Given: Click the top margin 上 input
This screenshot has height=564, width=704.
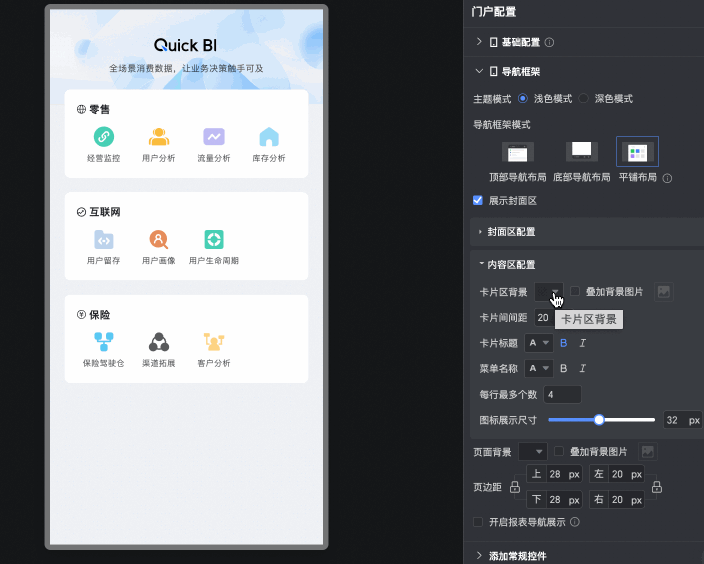Looking at the screenshot, I should point(554,474).
